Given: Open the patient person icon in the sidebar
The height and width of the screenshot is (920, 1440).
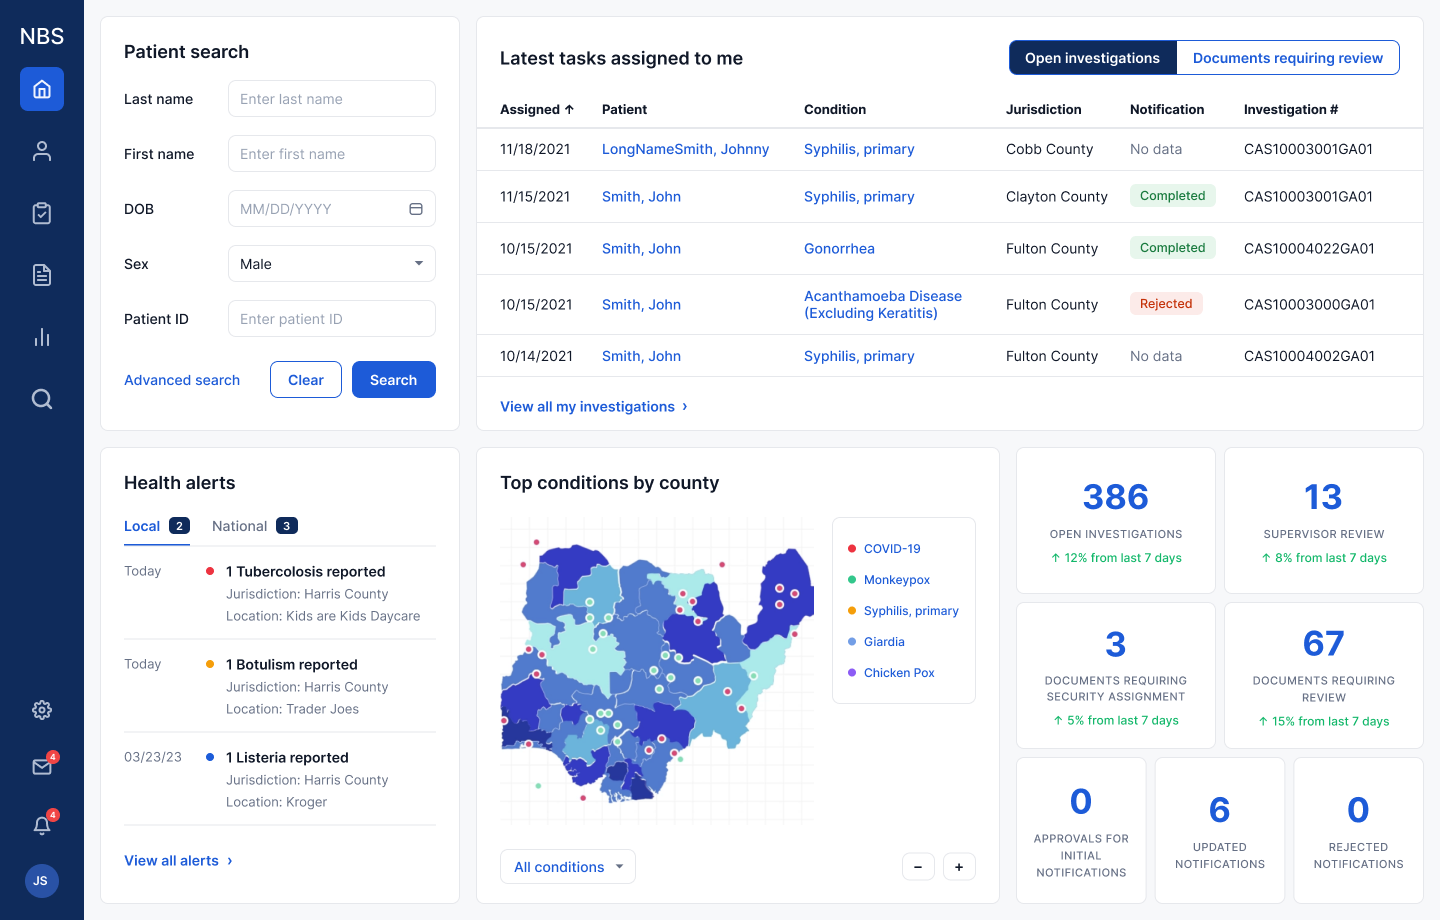Looking at the screenshot, I should click(x=42, y=151).
